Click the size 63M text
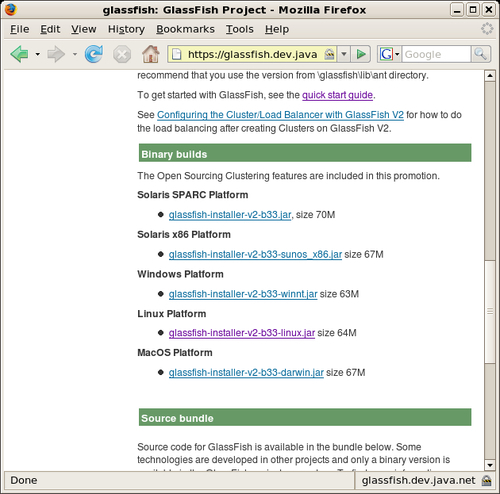The height and width of the screenshot is (494, 500). 339,294
